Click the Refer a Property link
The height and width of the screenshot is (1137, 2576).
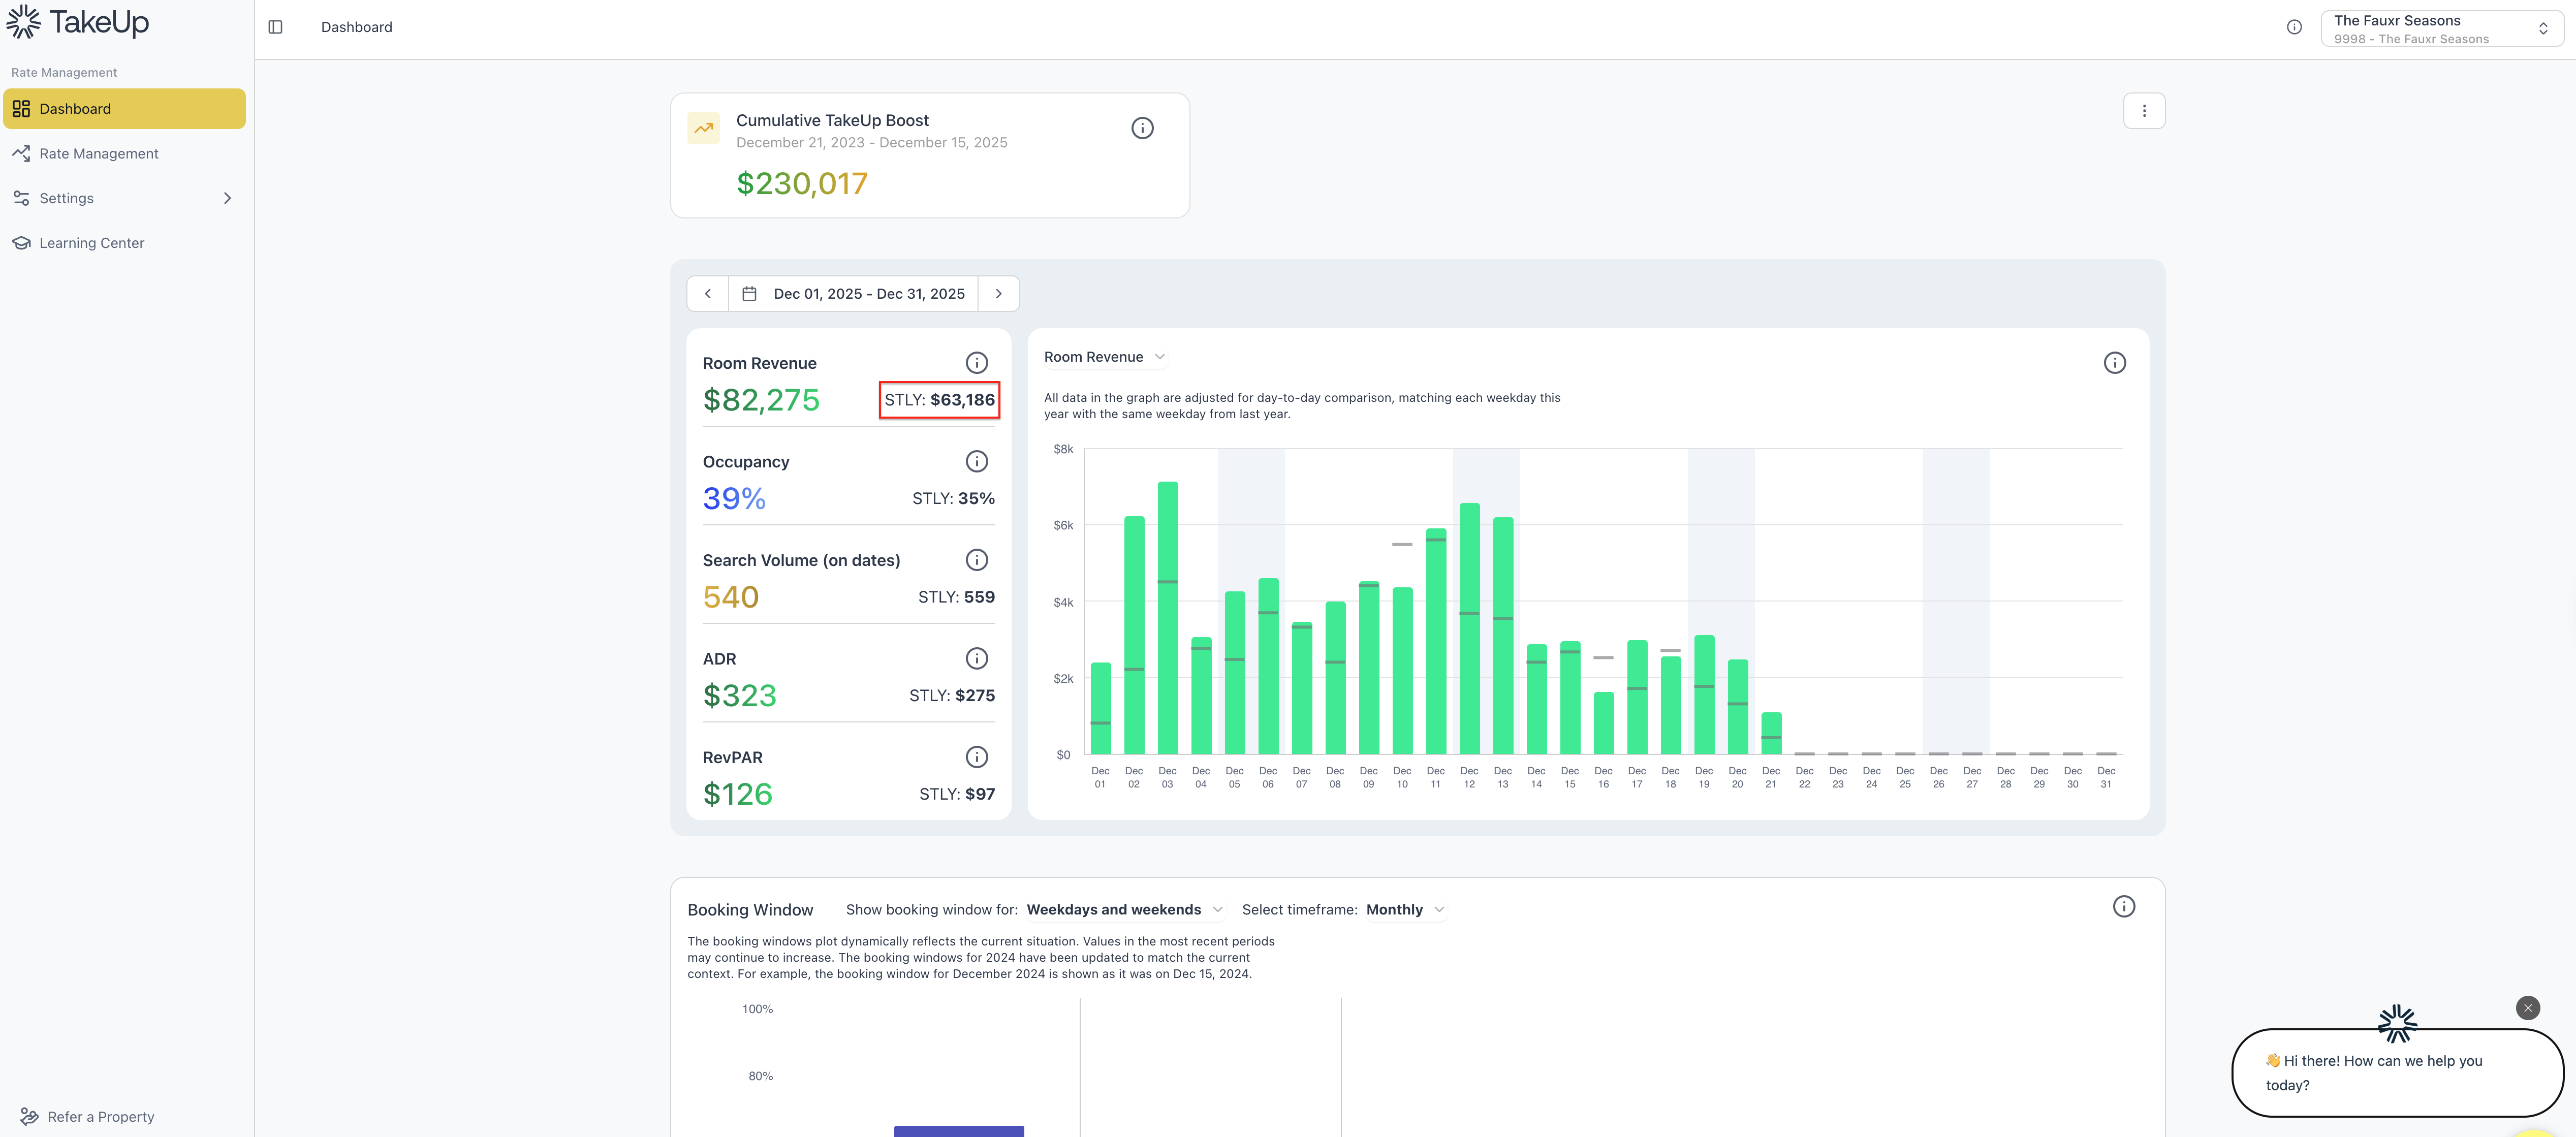pyautogui.click(x=100, y=1116)
